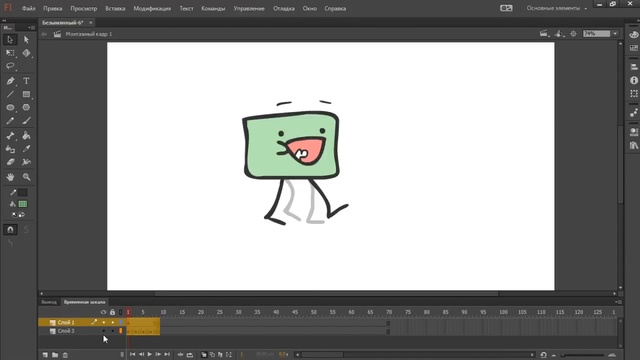This screenshot has height=360, width=640.
Task: Toggle lock dot of Слой 3
Action: 113,331
